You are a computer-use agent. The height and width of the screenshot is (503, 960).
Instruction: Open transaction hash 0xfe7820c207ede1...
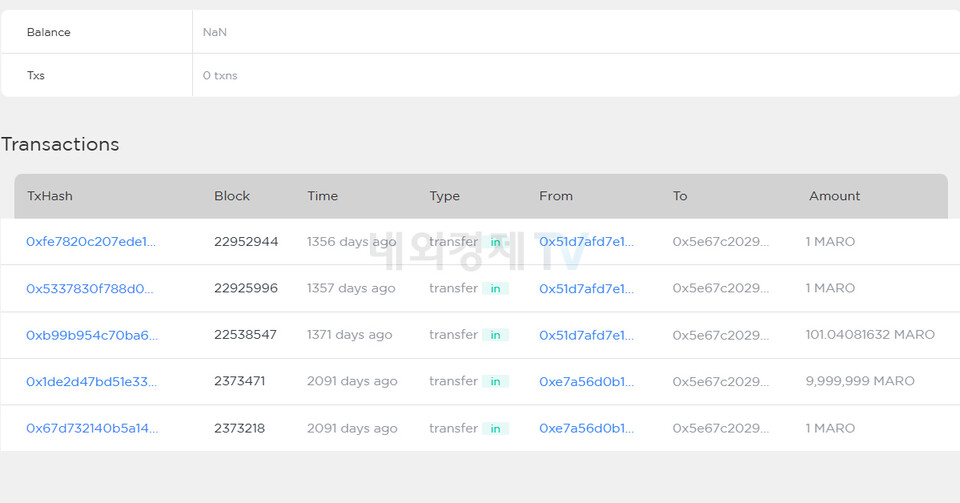pos(91,242)
